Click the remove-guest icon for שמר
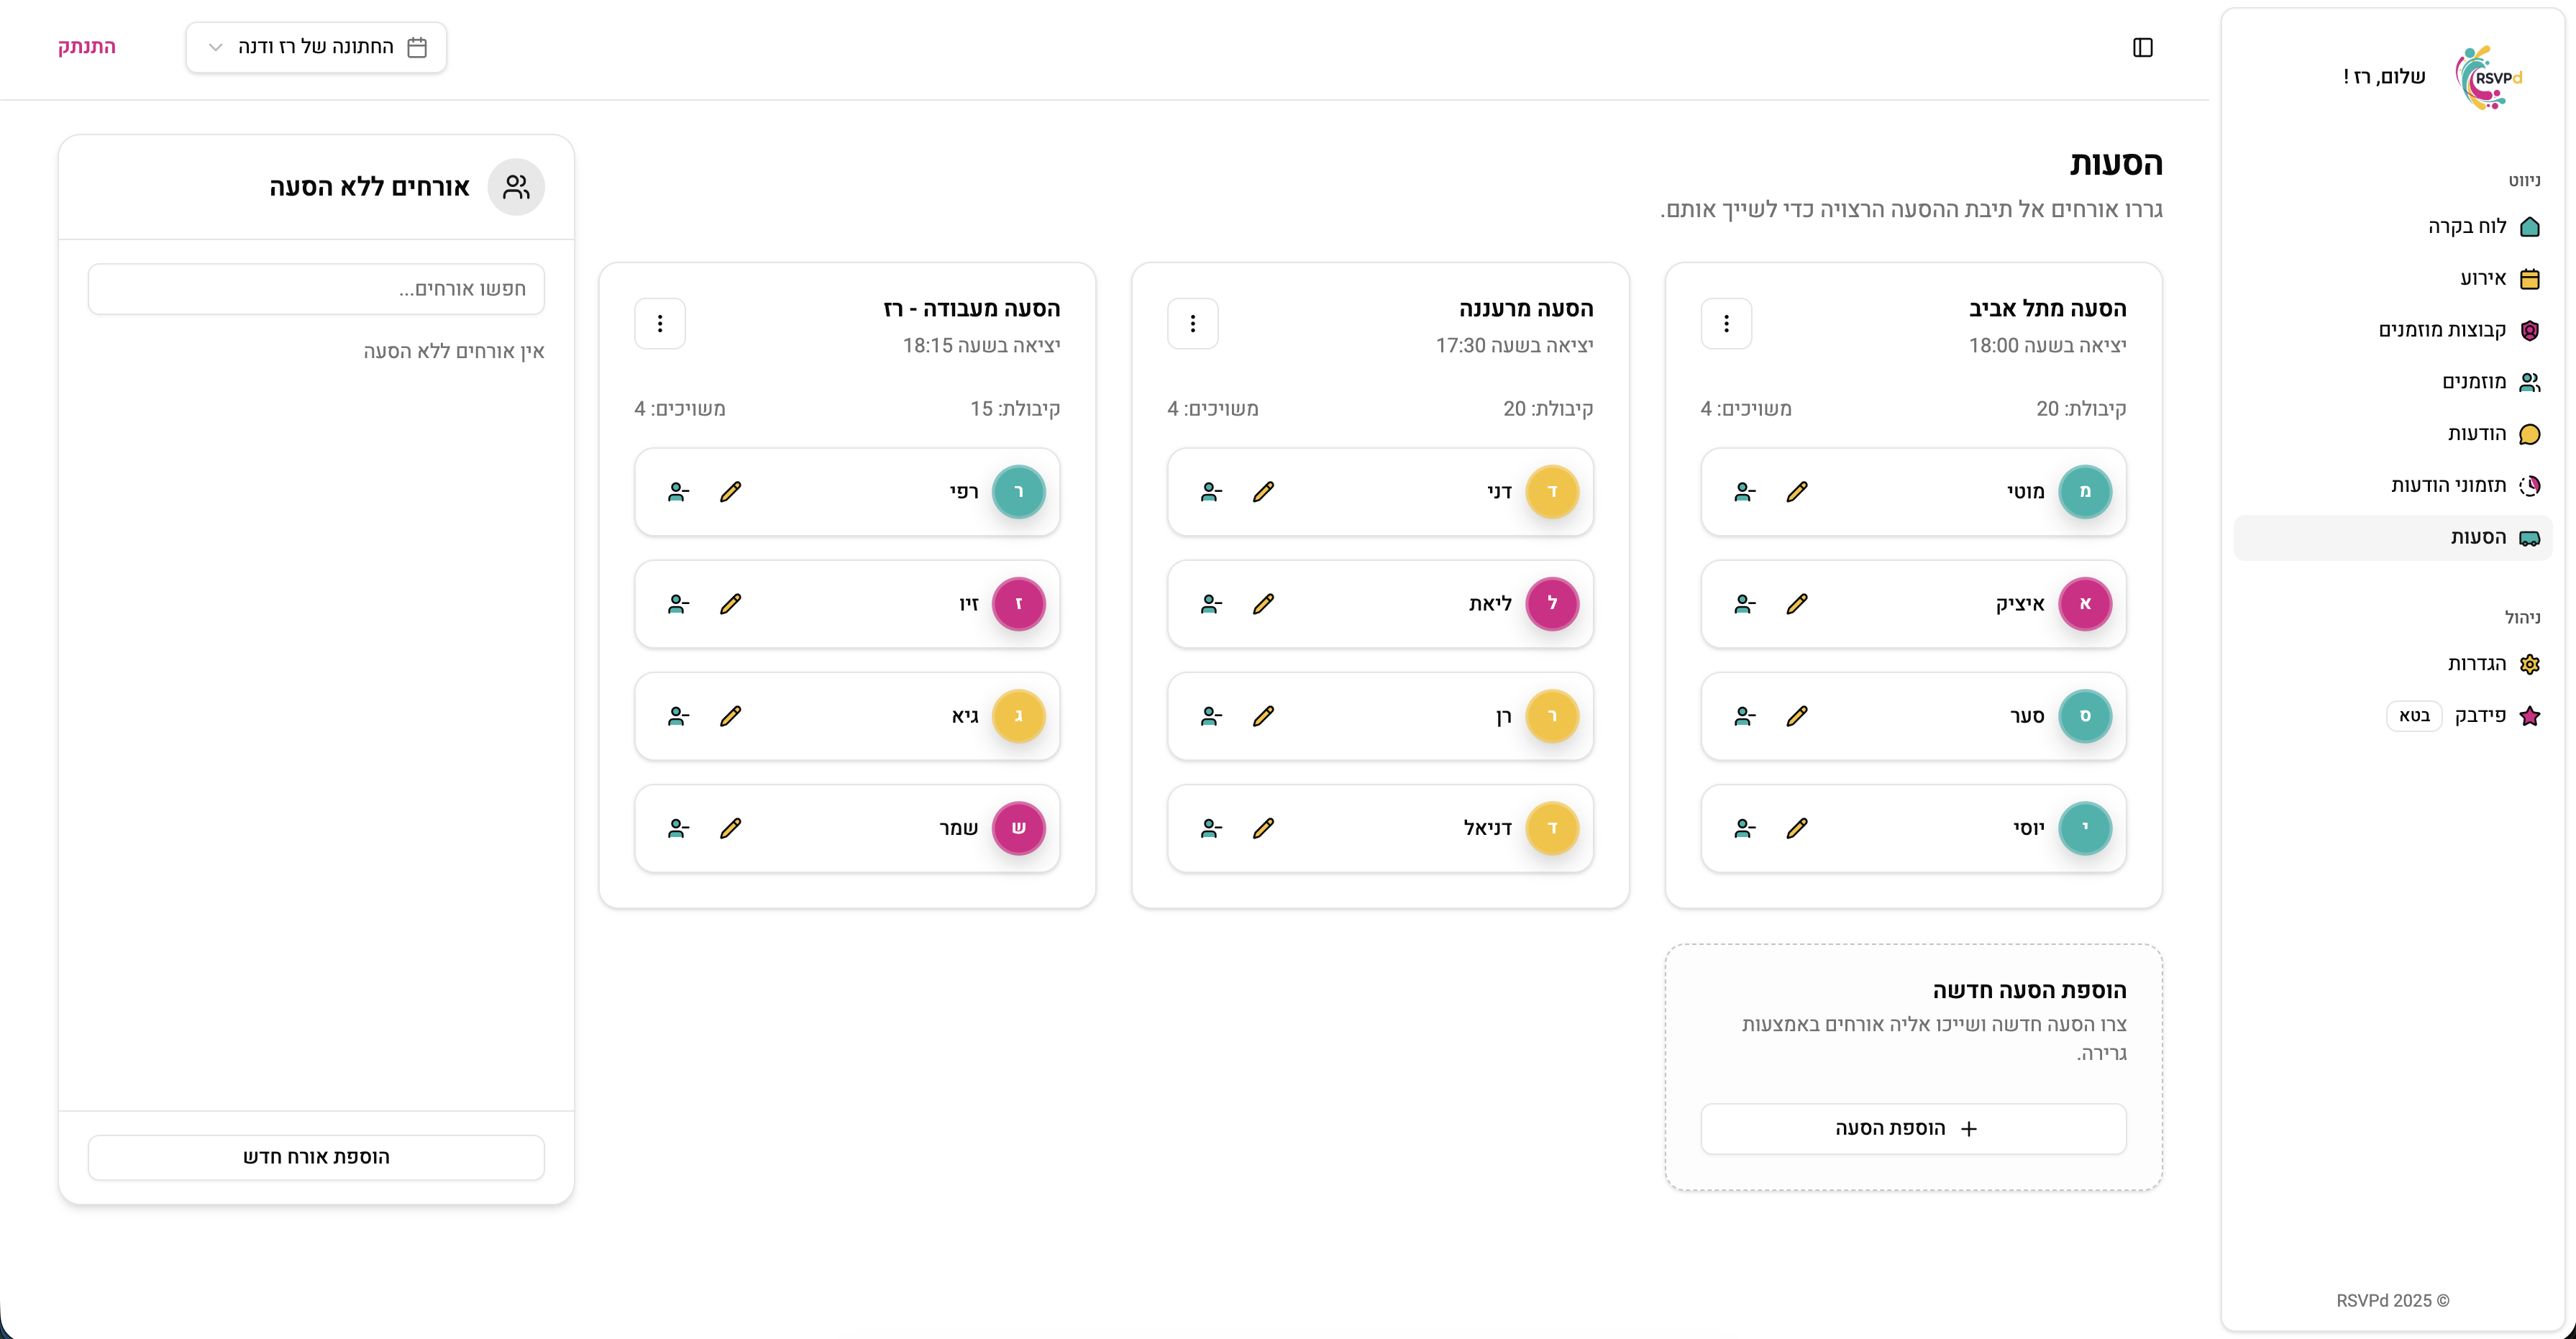The image size is (2576, 1339). [678, 828]
